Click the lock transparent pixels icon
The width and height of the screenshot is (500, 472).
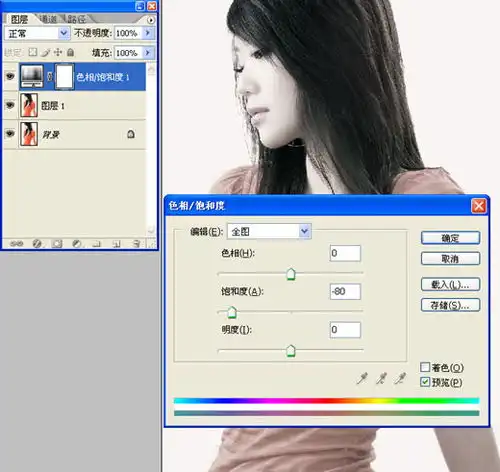pos(32,52)
